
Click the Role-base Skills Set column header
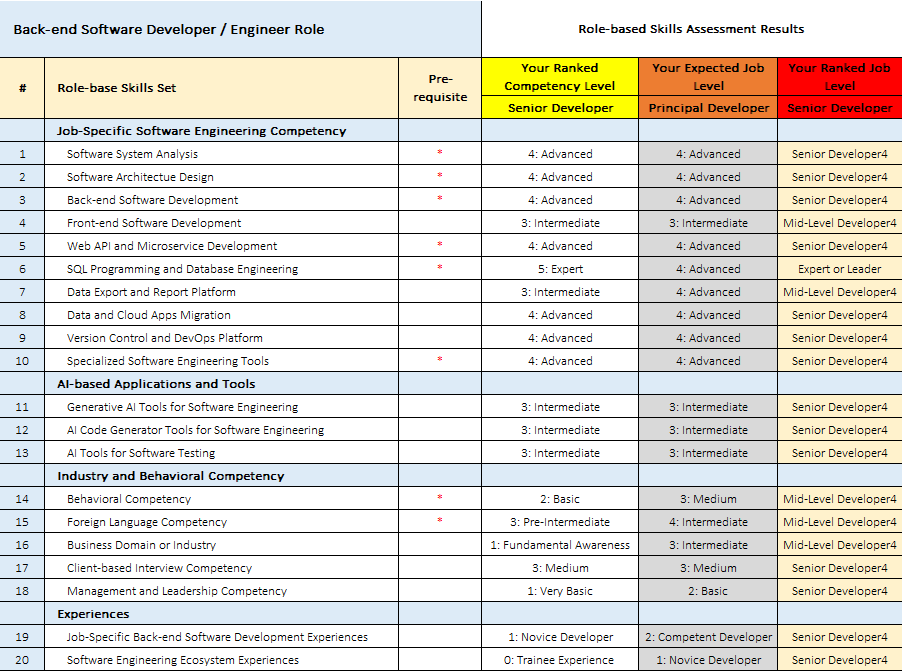click(116, 88)
